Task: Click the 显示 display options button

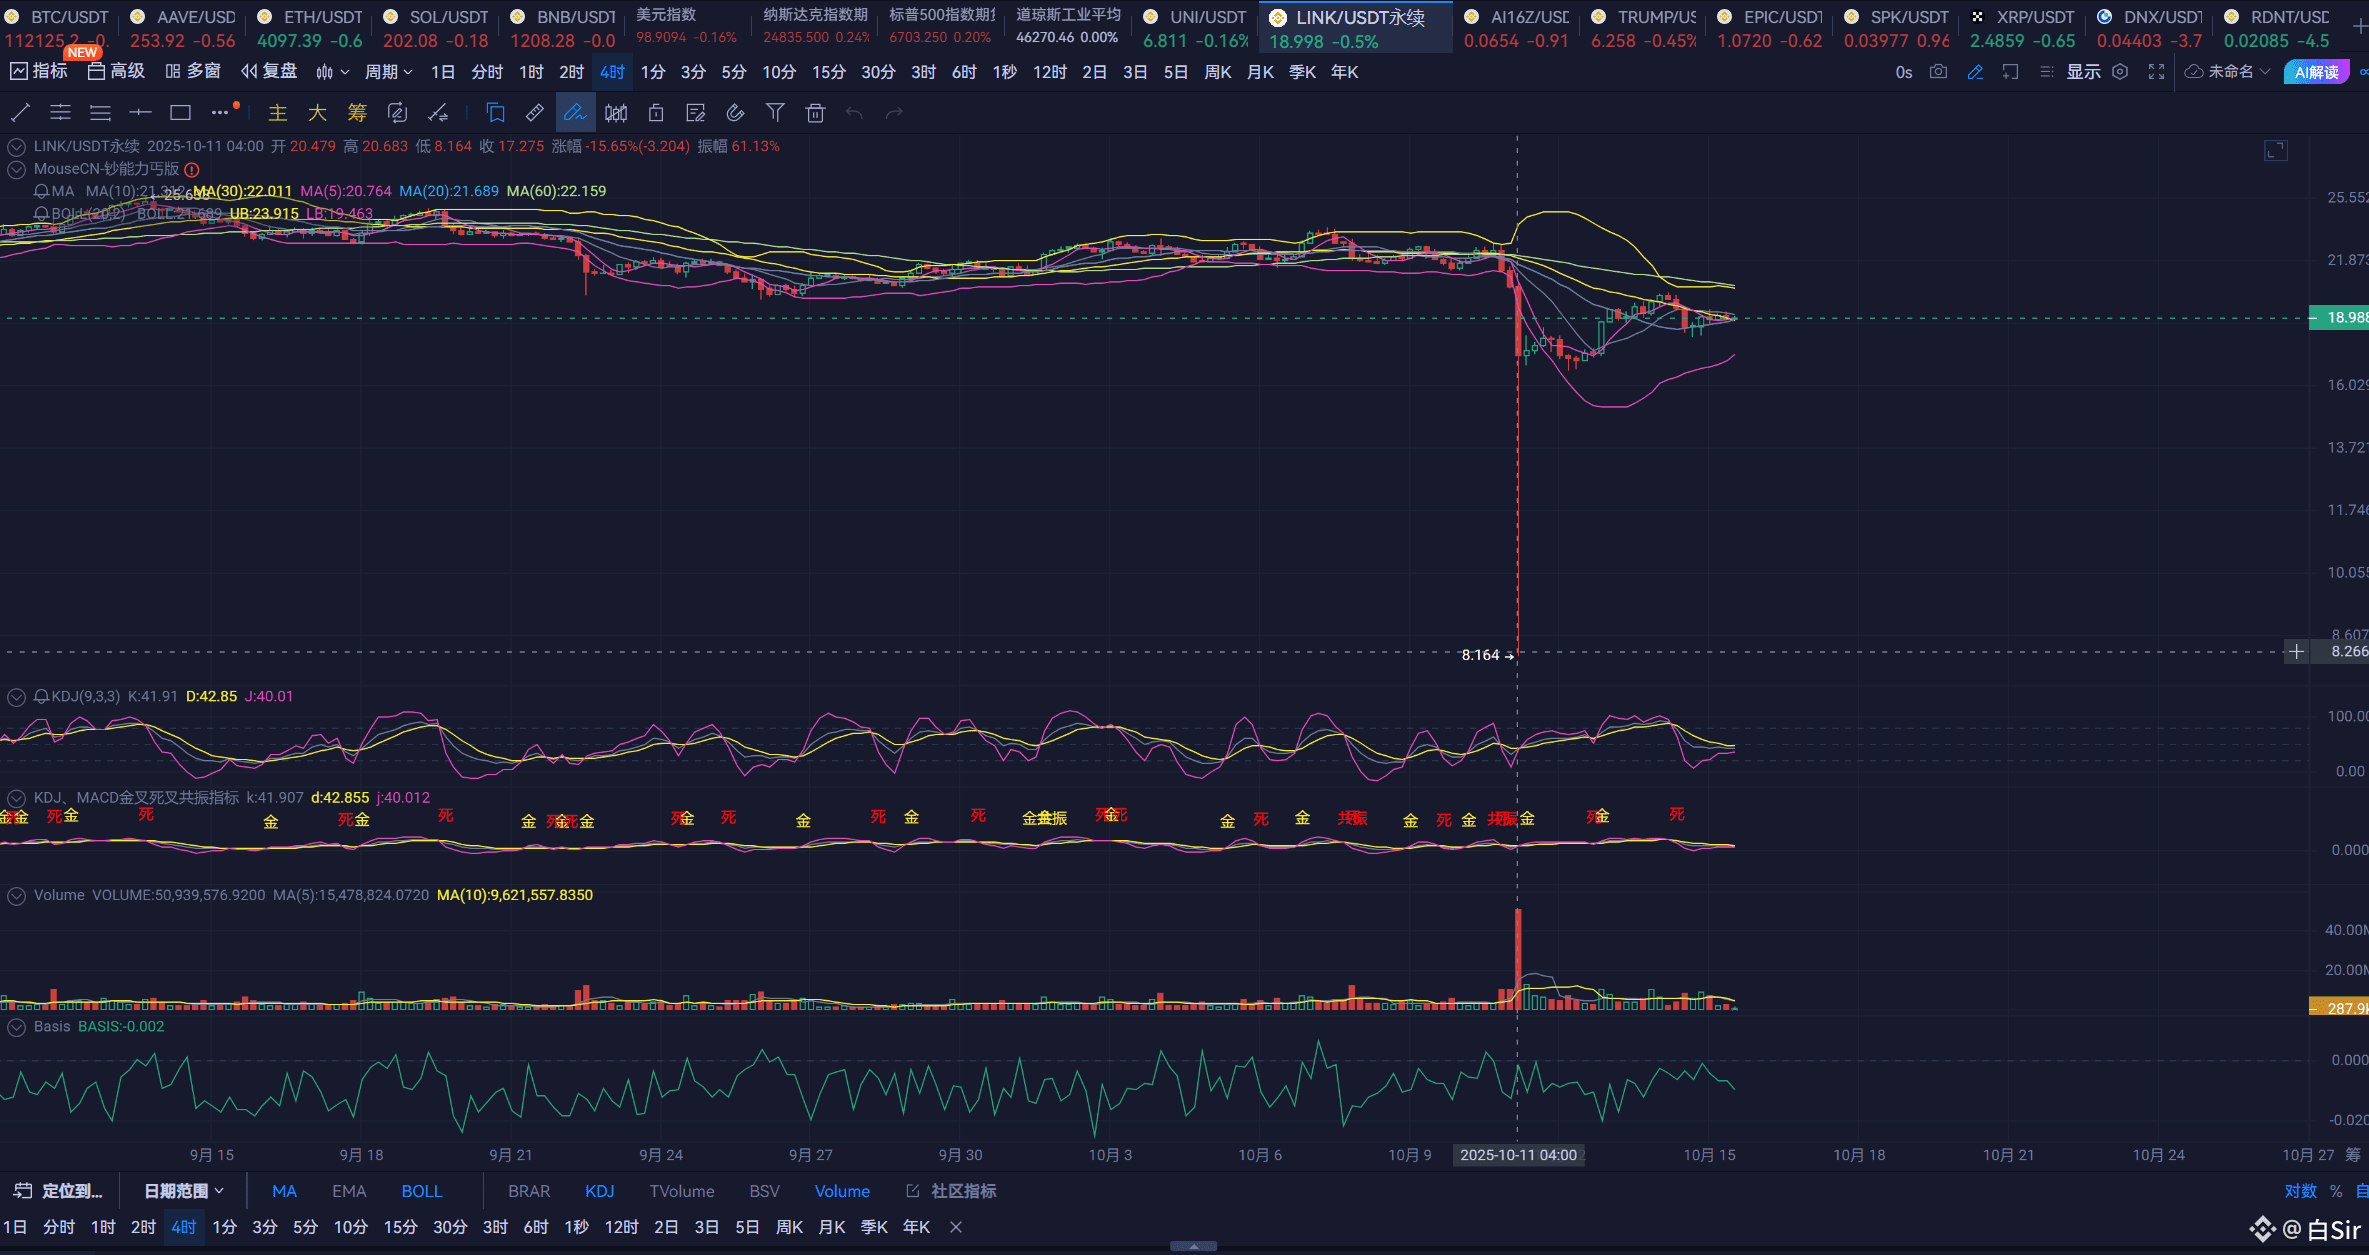Action: pyautogui.click(x=2083, y=72)
